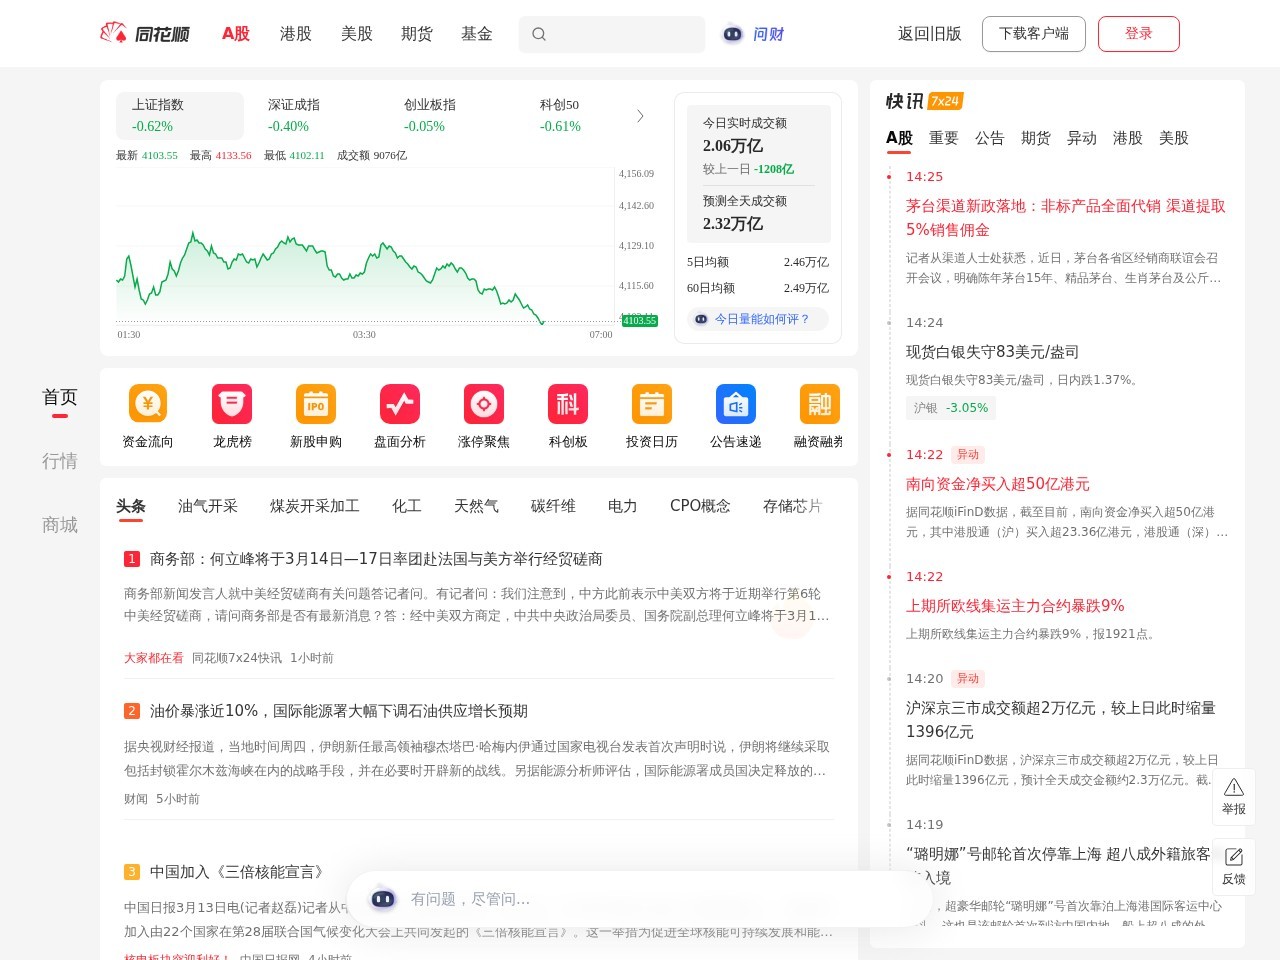Open the 资金流向 feature icon
The image size is (1280, 960).
147,415
